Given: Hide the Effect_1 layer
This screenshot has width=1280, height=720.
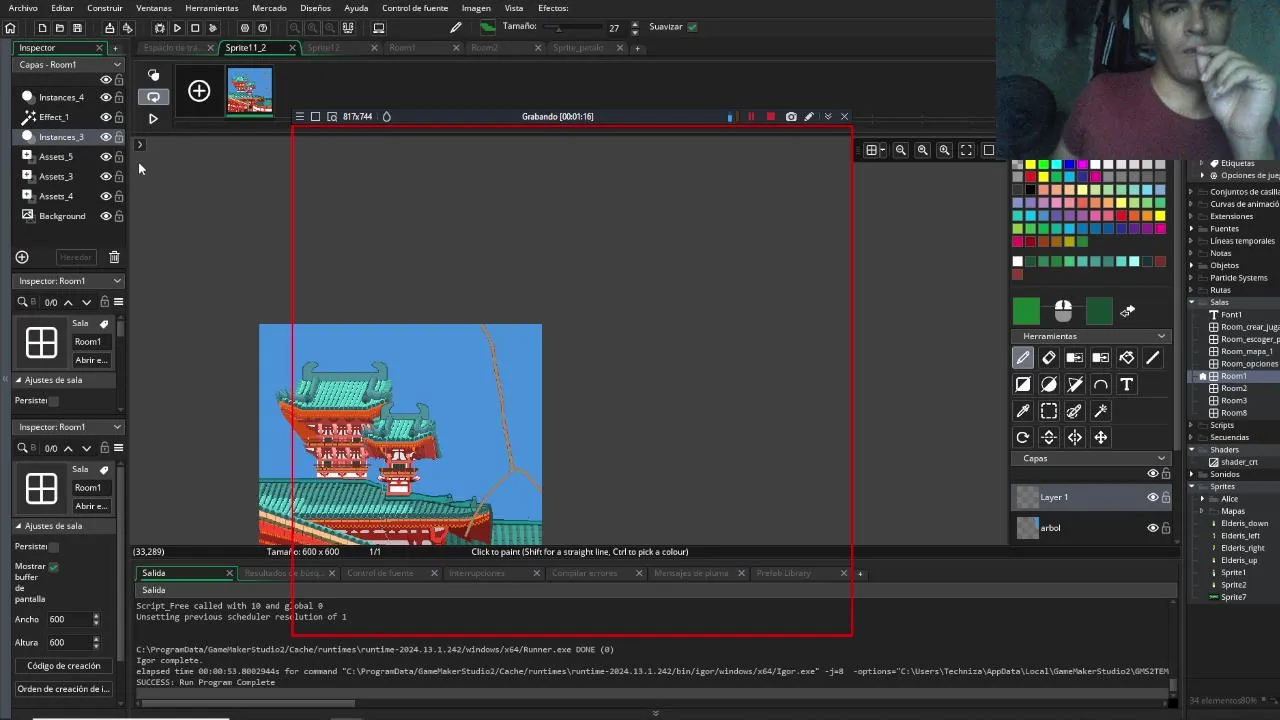Looking at the screenshot, I should (106, 117).
